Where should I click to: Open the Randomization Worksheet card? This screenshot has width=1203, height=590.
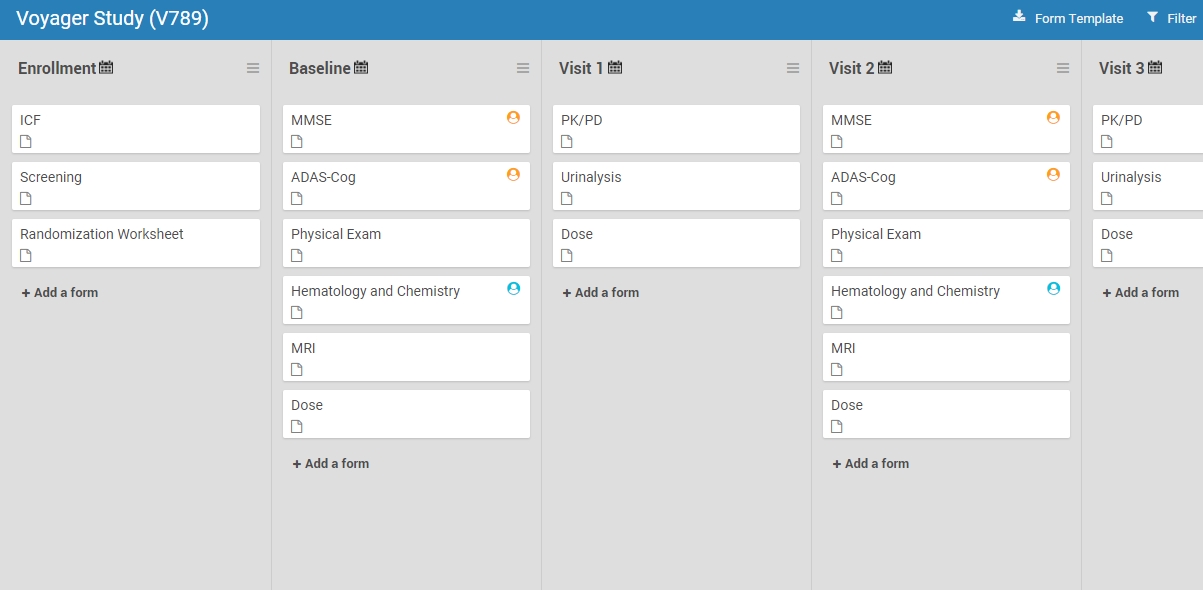pos(136,243)
